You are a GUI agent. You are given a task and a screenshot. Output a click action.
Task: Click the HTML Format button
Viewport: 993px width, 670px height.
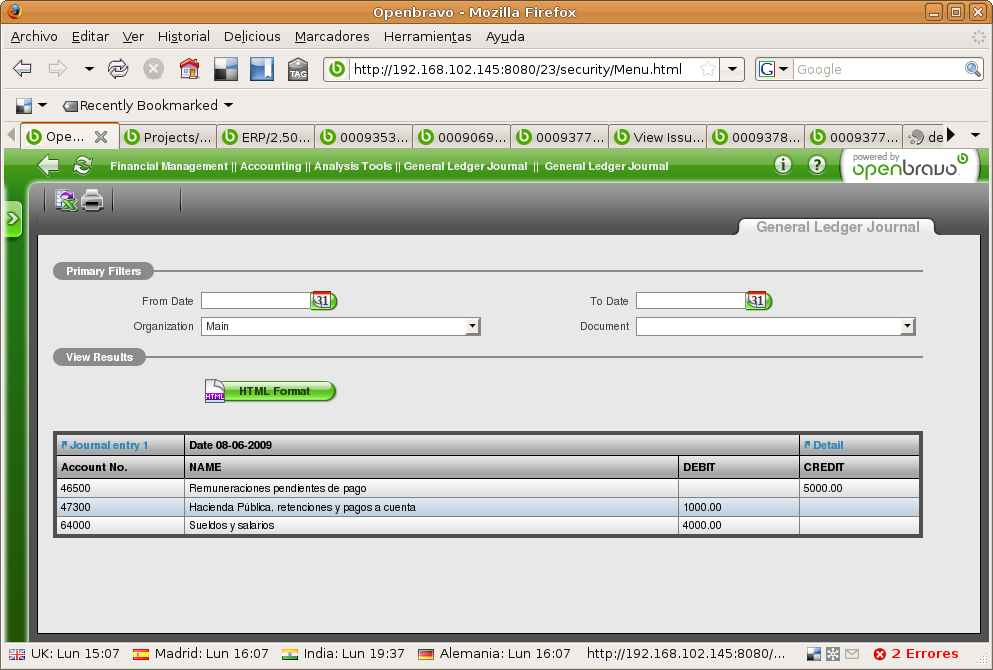(272, 391)
